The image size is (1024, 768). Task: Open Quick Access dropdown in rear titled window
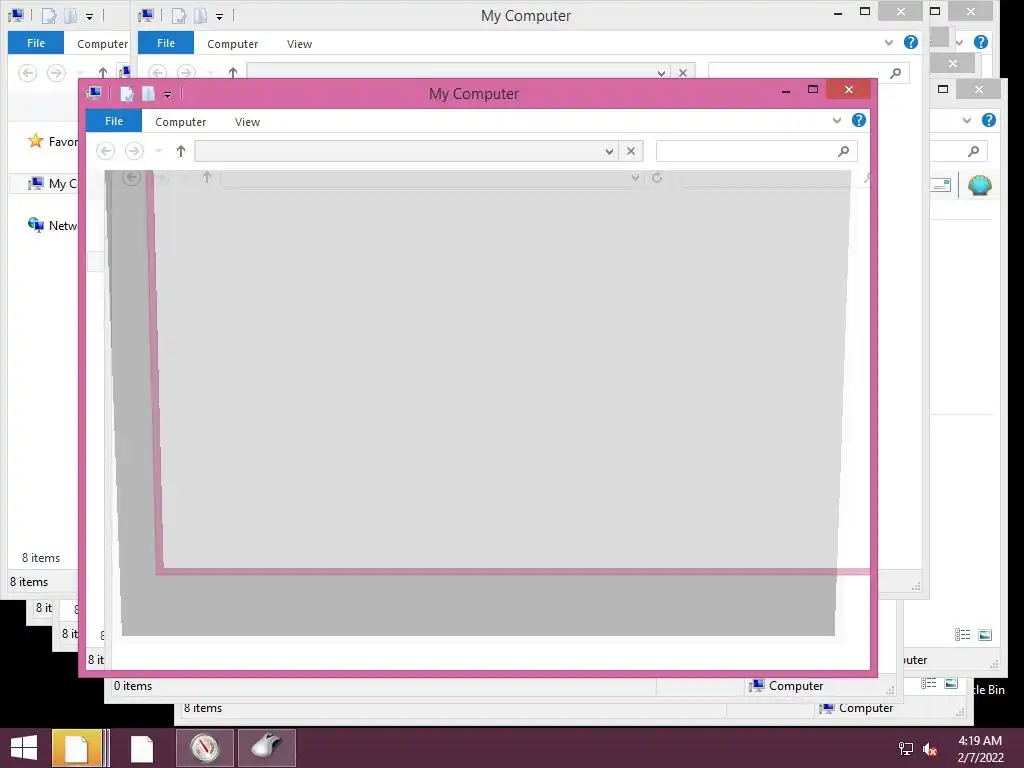219,17
